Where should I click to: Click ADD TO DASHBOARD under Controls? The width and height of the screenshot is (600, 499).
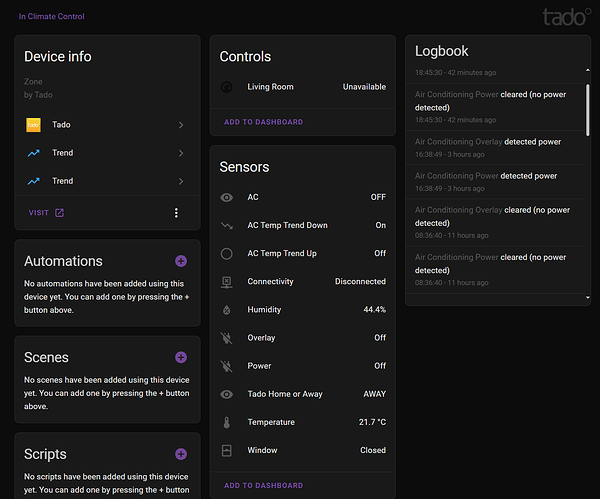point(263,122)
